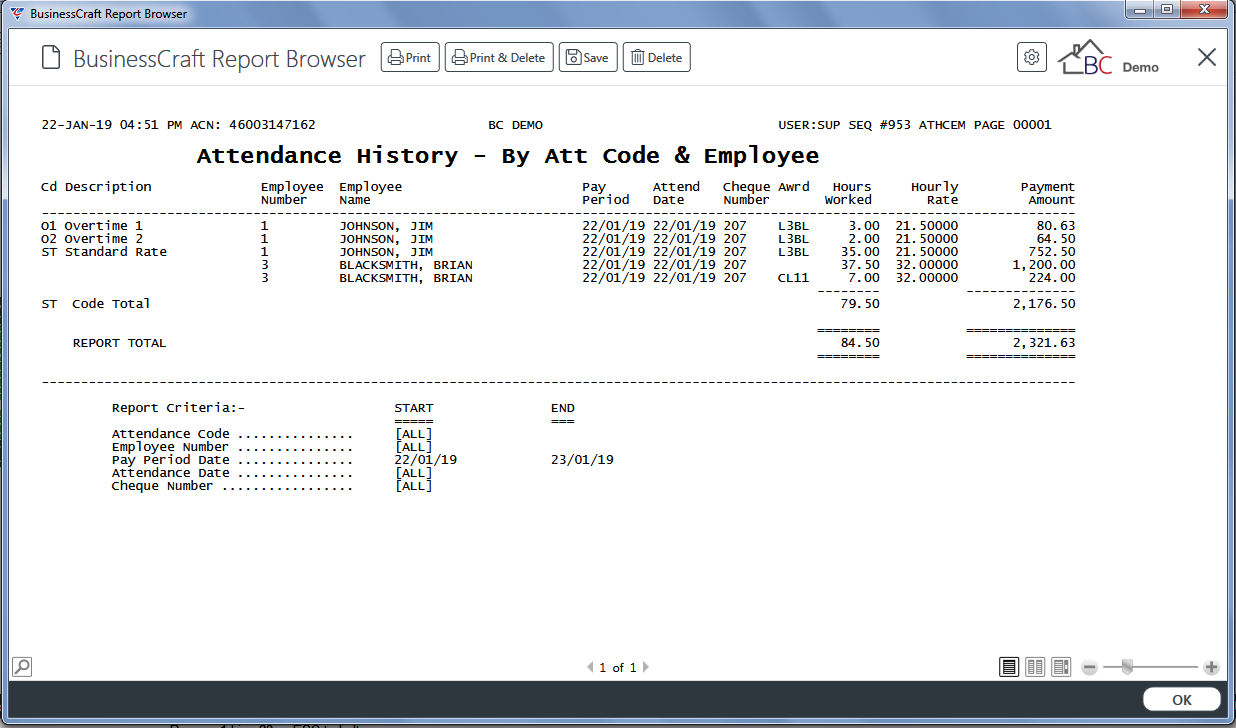The image size is (1236, 728).
Task: Click the BusinessCraft icon in the title bar
Action: pos(17,13)
